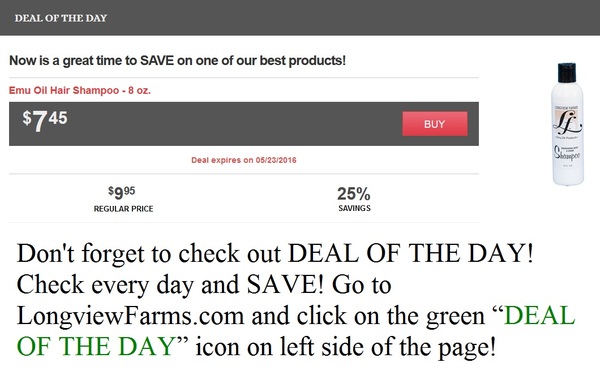Click the LongviewFarms.com text

point(130,316)
